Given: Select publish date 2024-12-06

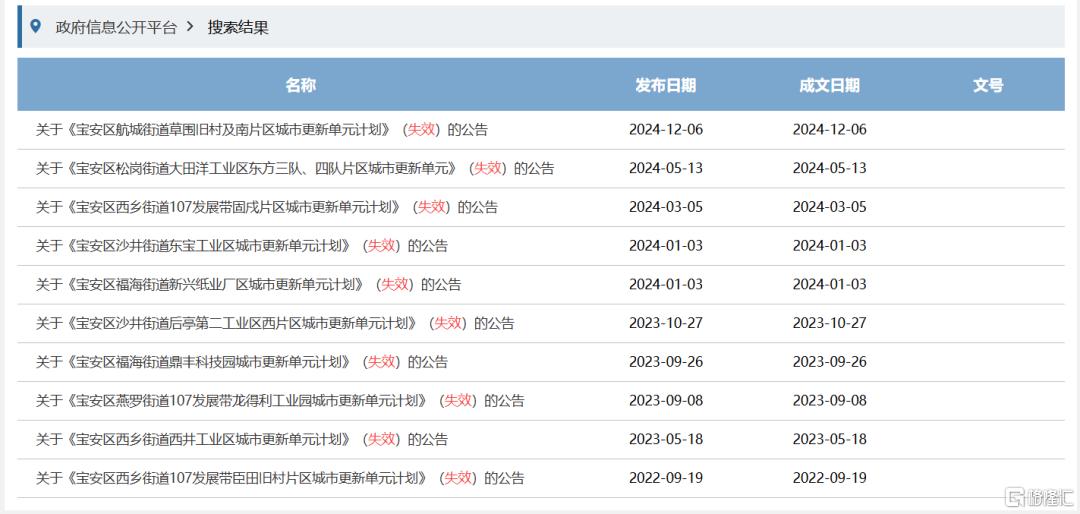Looking at the screenshot, I should click(x=666, y=130).
